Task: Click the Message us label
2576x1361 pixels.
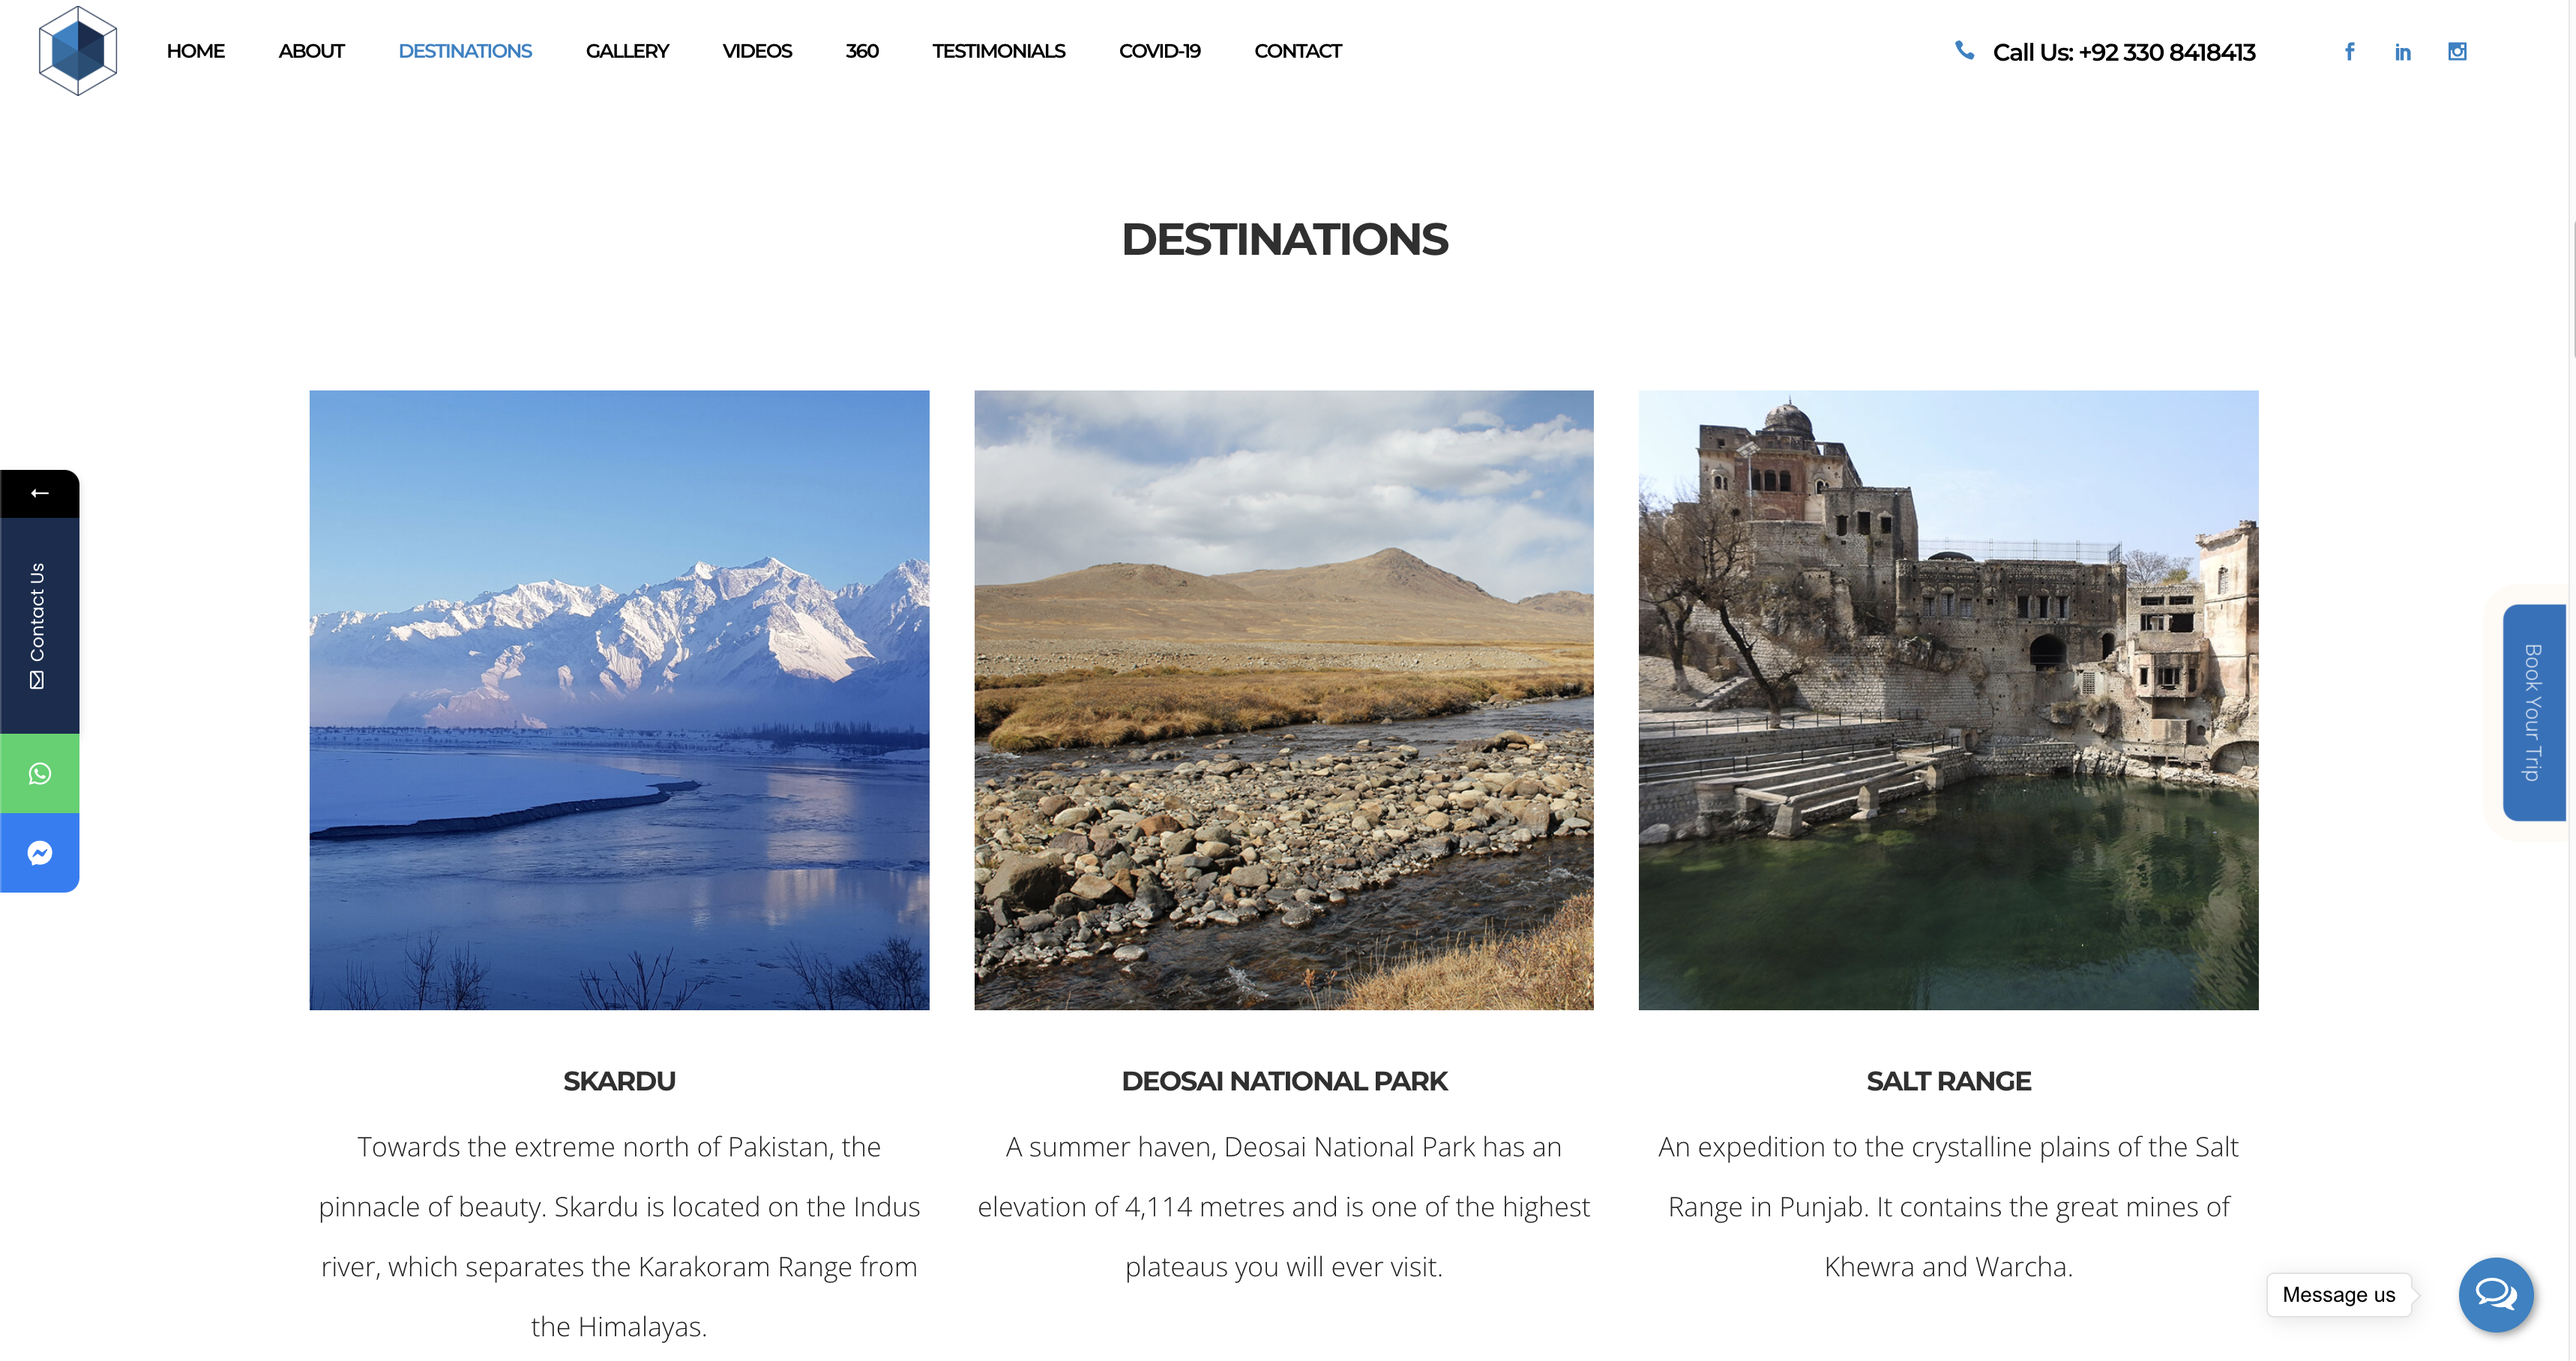Action: point(2338,1294)
